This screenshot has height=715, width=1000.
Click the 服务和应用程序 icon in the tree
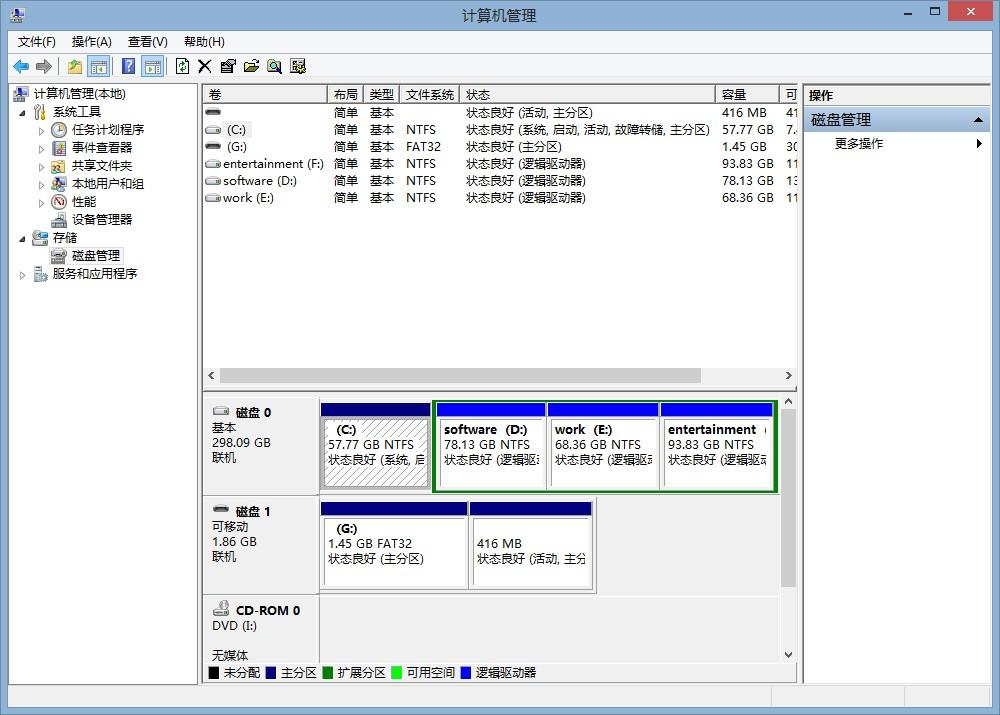click(x=40, y=274)
